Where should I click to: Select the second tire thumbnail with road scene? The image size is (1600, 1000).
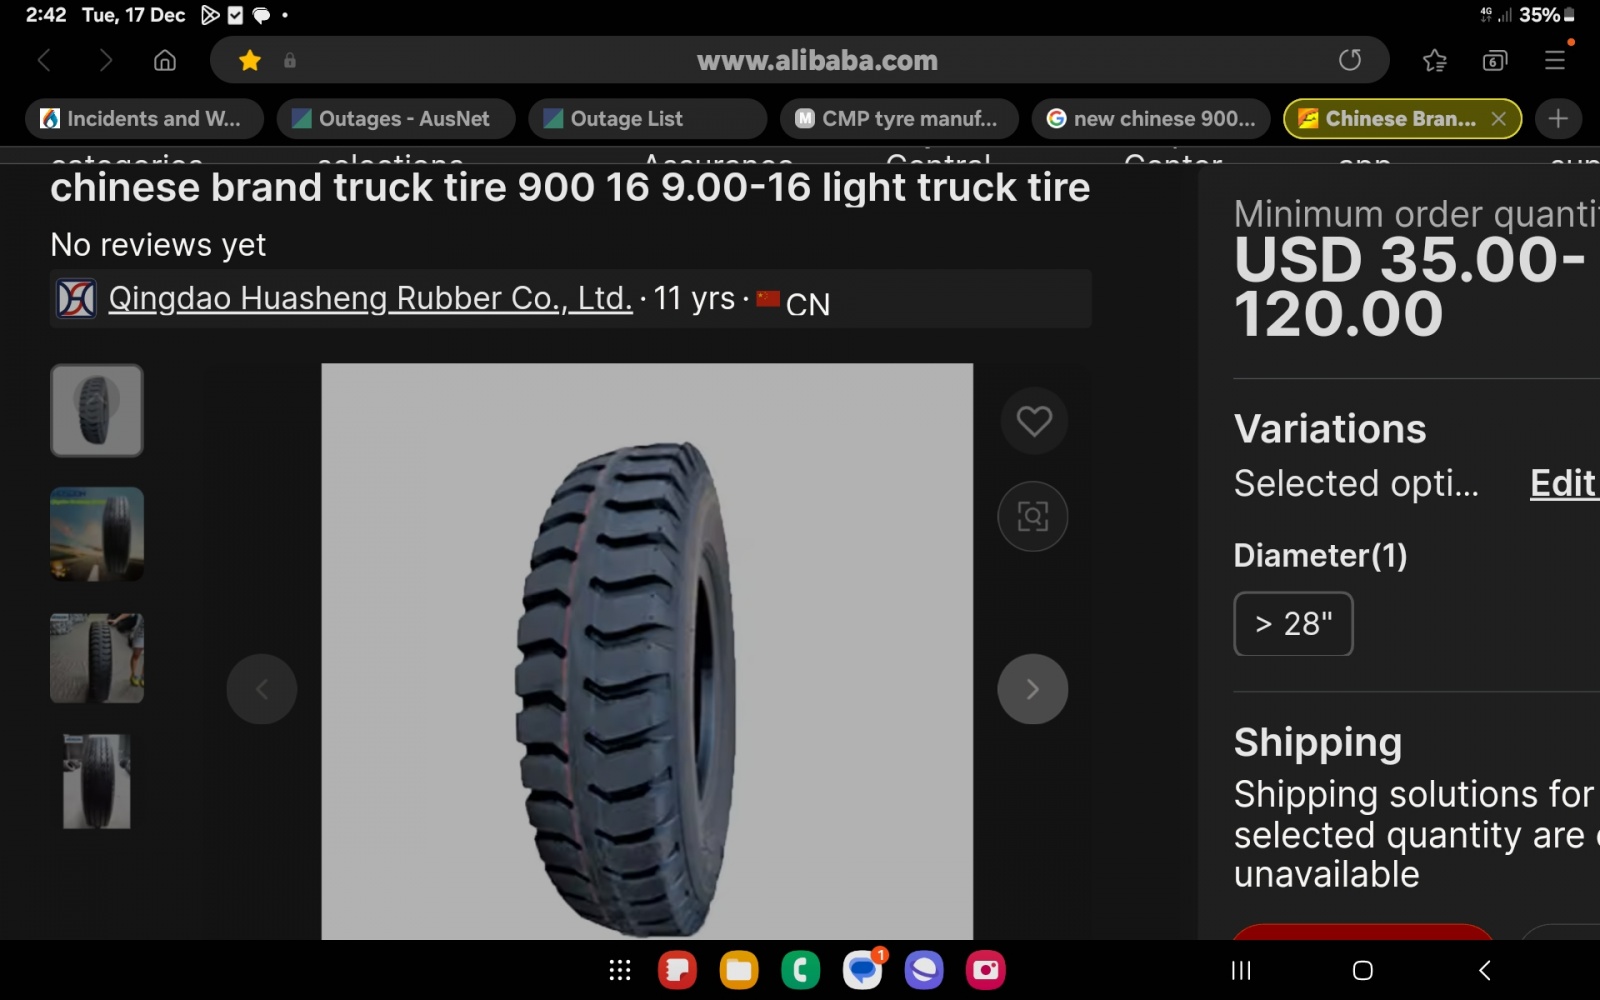pos(97,534)
